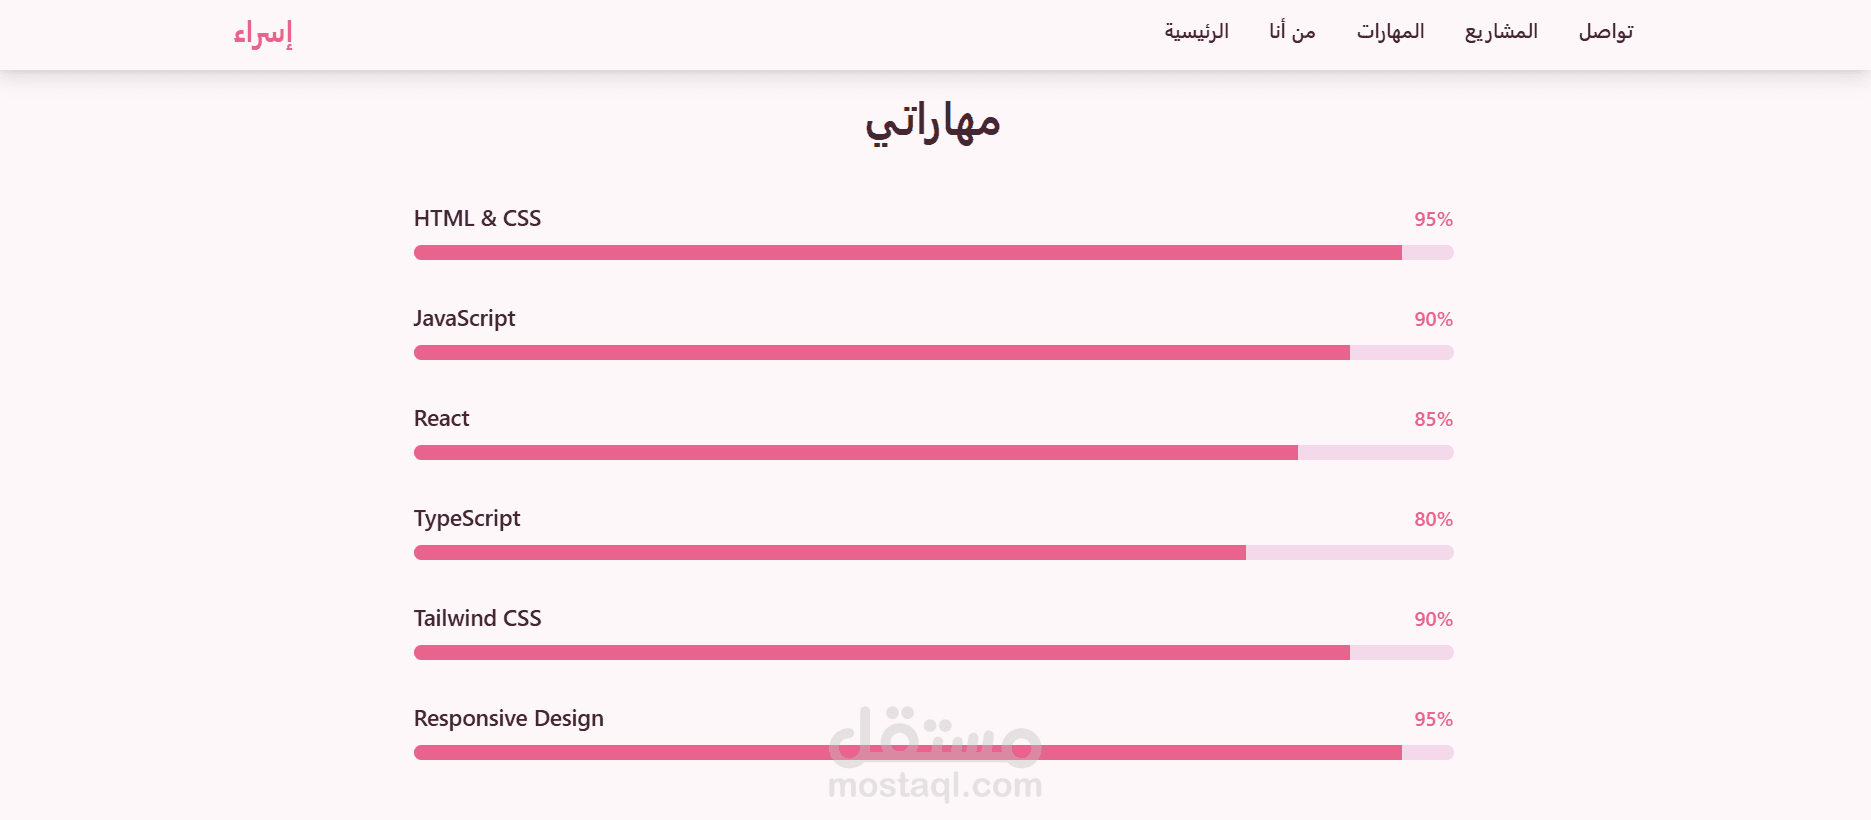This screenshot has height=820, width=1871.
Task: Click the React skill name
Action: (x=441, y=419)
